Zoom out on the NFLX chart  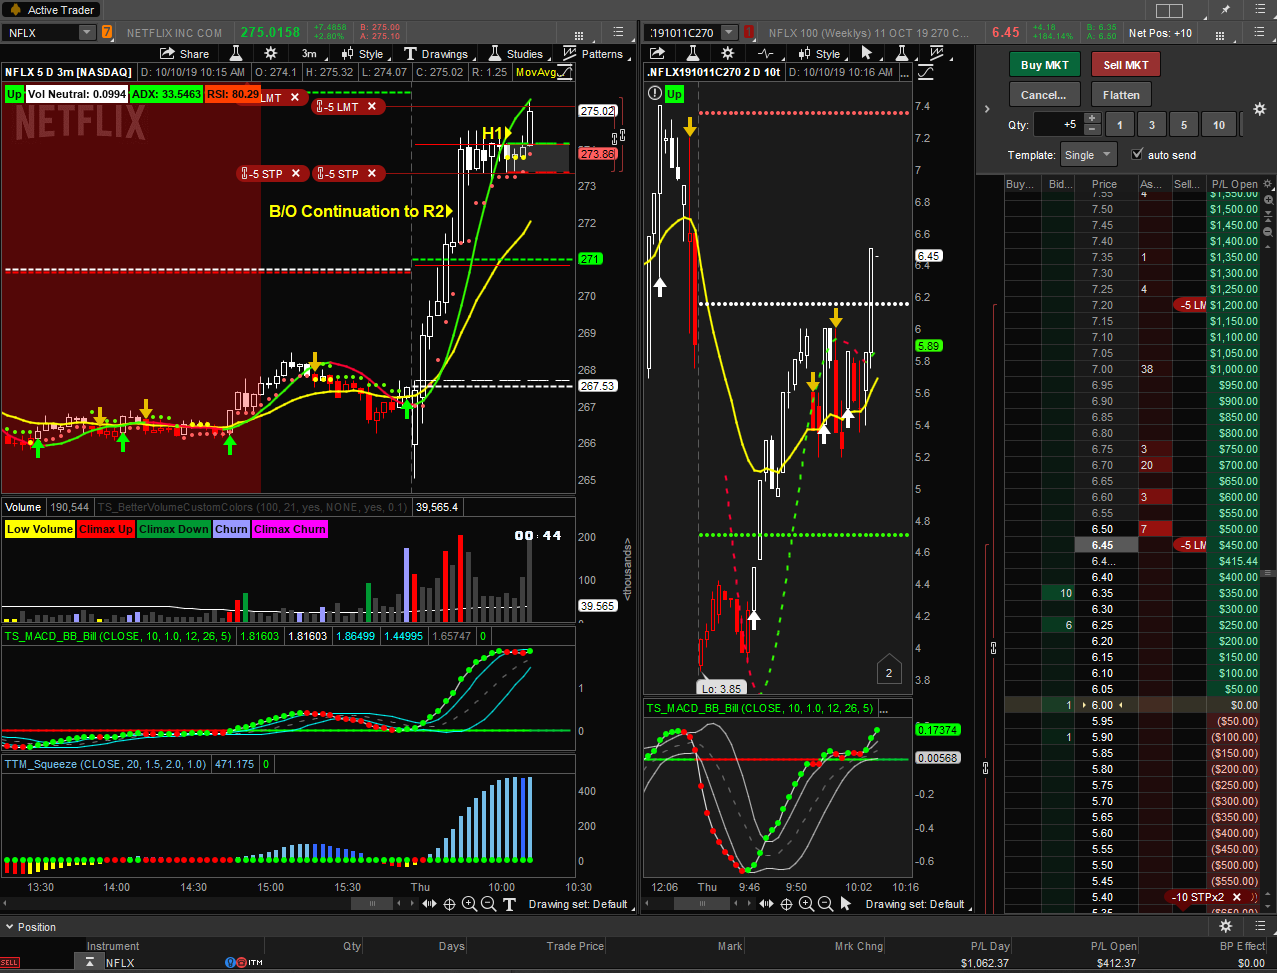click(489, 904)
